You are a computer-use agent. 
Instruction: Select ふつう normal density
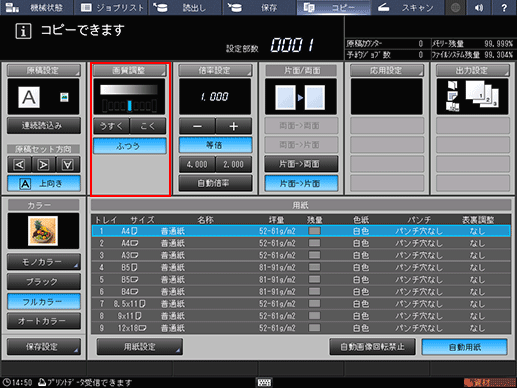click(x=129, y=146)
